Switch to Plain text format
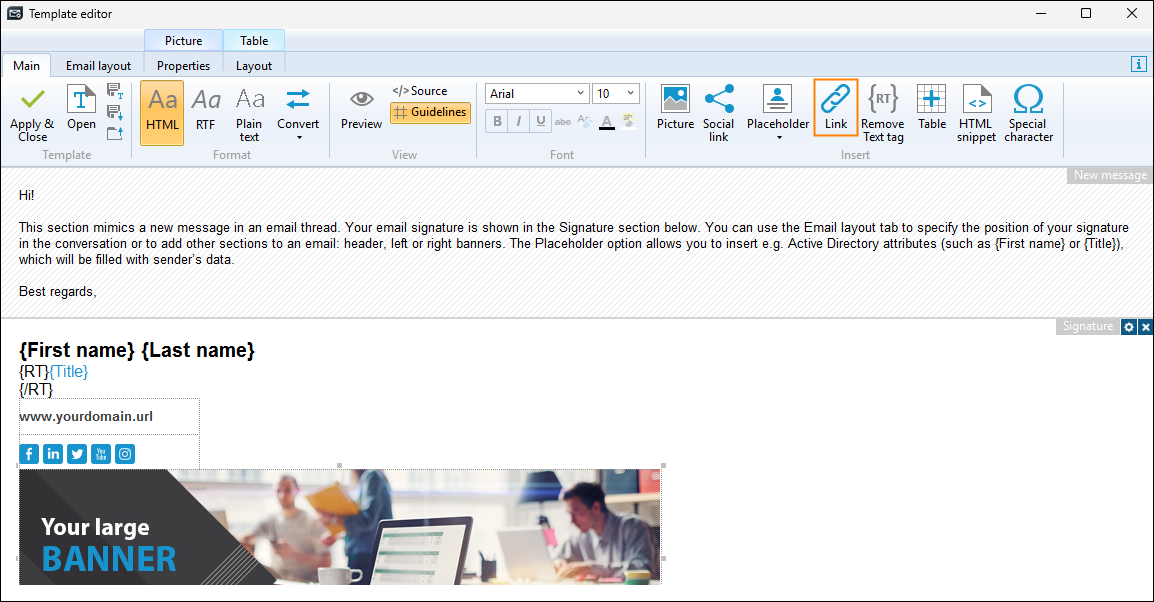 249,114
